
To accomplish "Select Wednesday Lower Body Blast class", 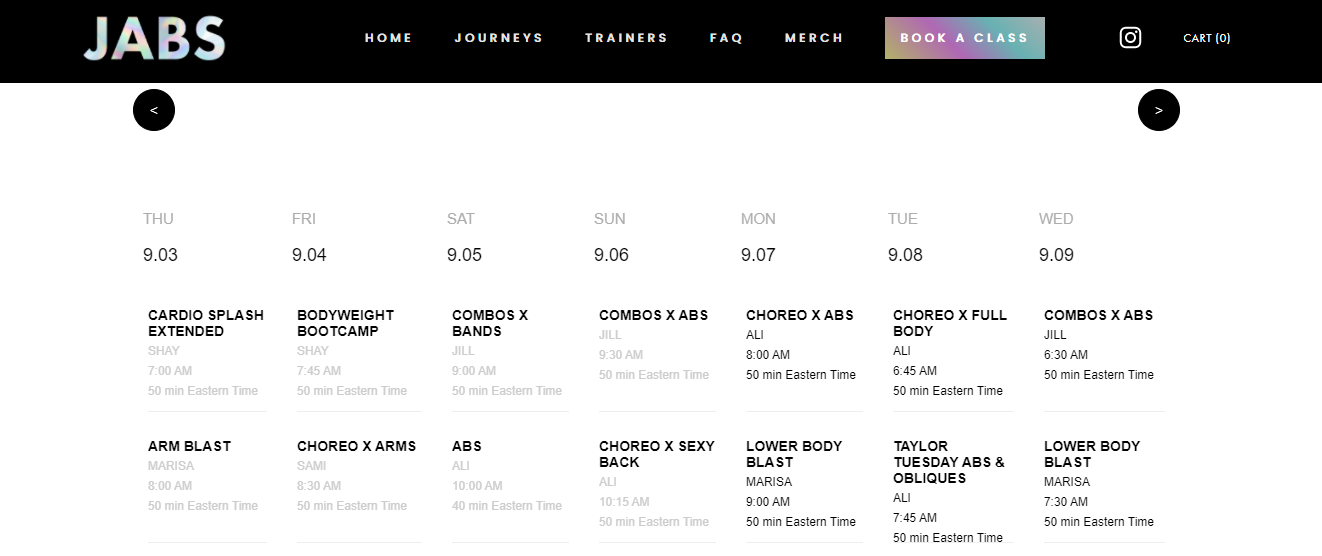I will pos(1092,454).
